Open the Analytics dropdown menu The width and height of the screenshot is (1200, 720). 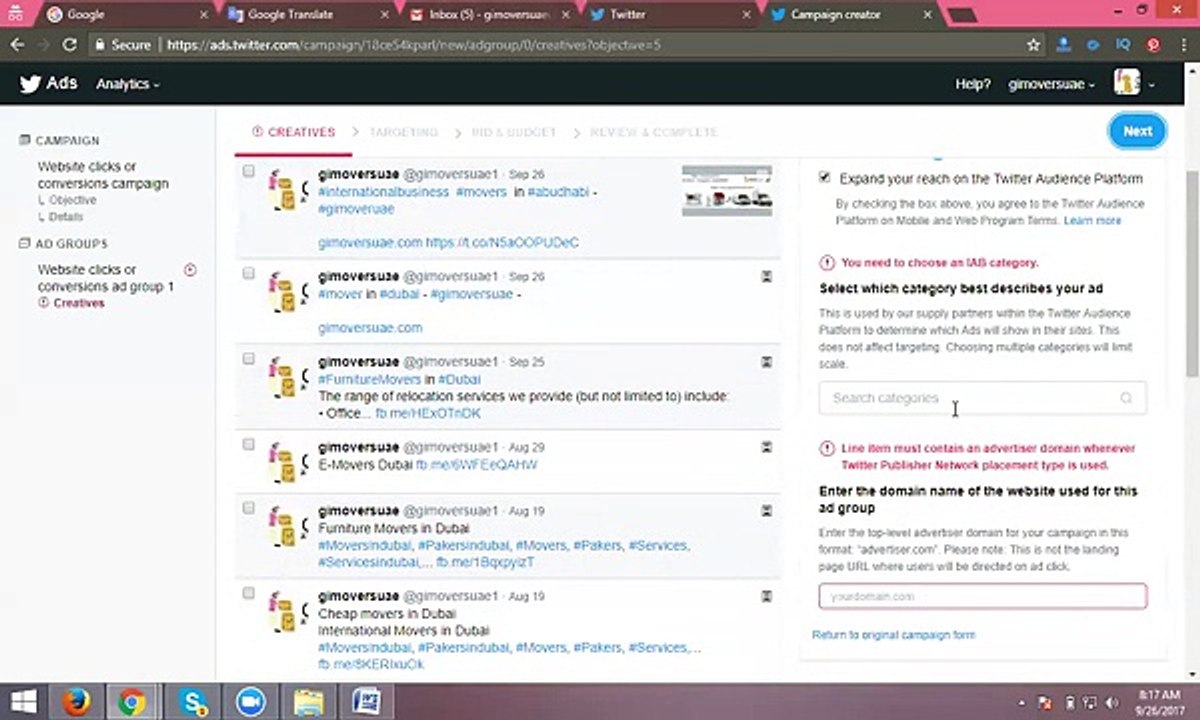coord(127,84)
